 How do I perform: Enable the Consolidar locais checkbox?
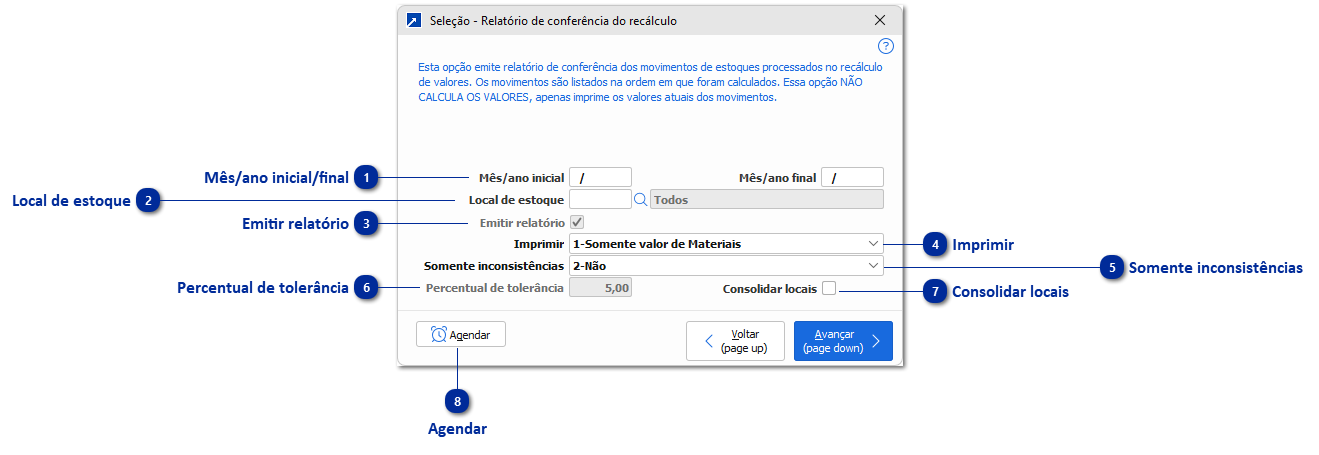coord(829,289)
